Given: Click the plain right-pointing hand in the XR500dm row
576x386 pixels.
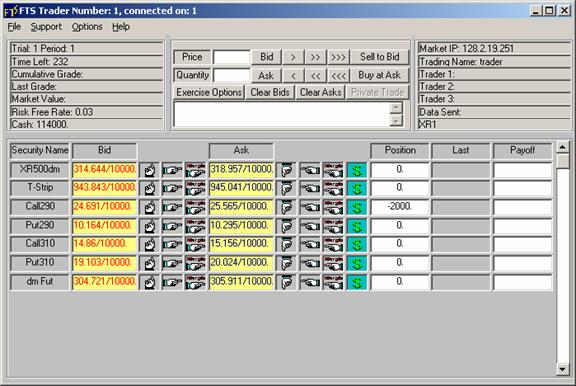Looking at the screenshot, I should (x=172, y=170).
